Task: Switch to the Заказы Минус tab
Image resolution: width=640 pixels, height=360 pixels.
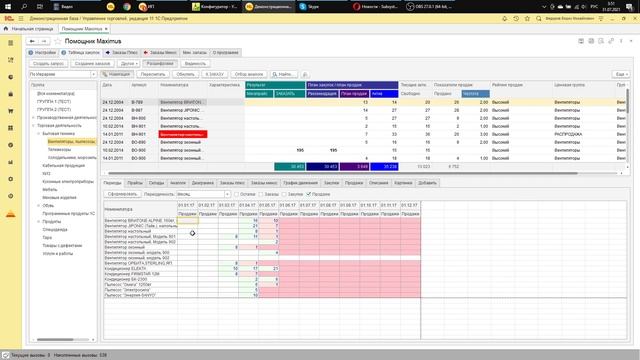Action: (x=160, y=53)
